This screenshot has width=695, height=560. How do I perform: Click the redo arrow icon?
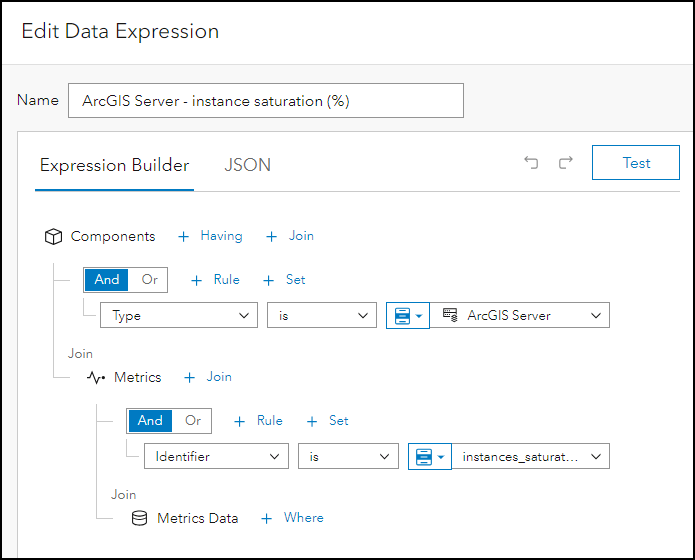coord(565,163)
